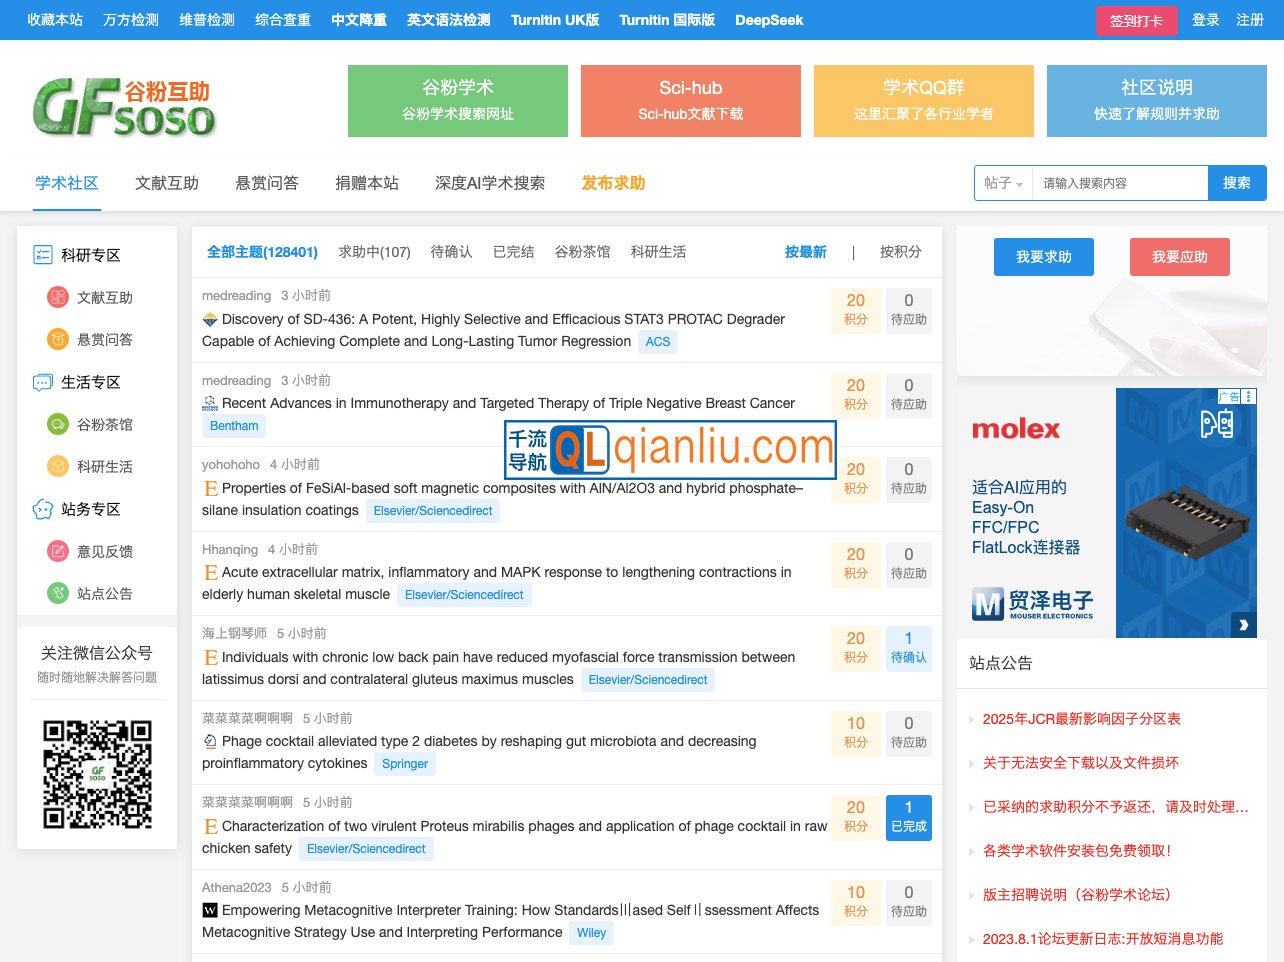Click the 谷粉茶馆 sidebar icon
Viewport: 1284px width, 962px height.
pyautogui.click(x=58, y=425)
